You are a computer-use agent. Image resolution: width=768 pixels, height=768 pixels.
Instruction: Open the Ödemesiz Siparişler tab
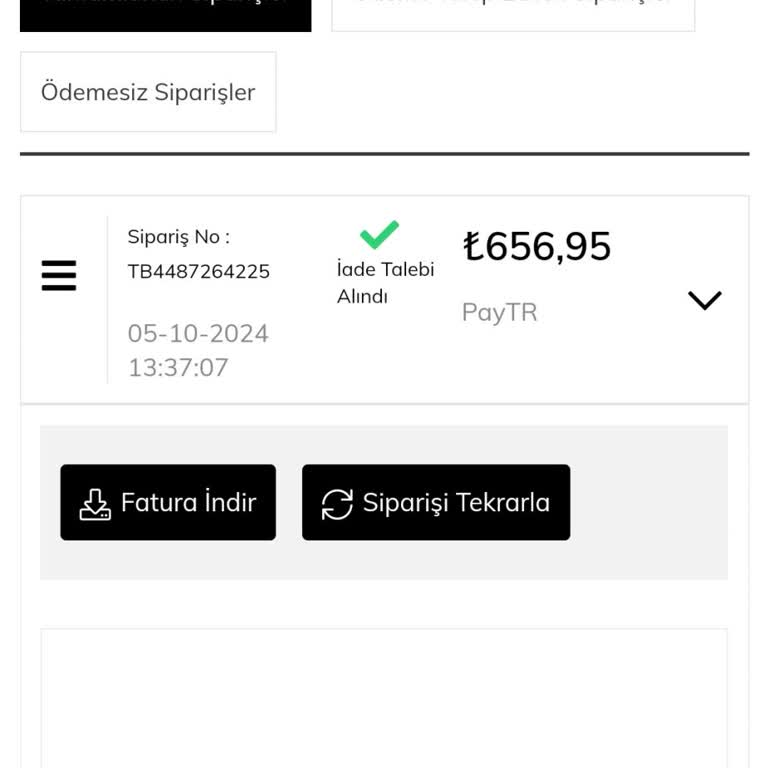point(148,92)
